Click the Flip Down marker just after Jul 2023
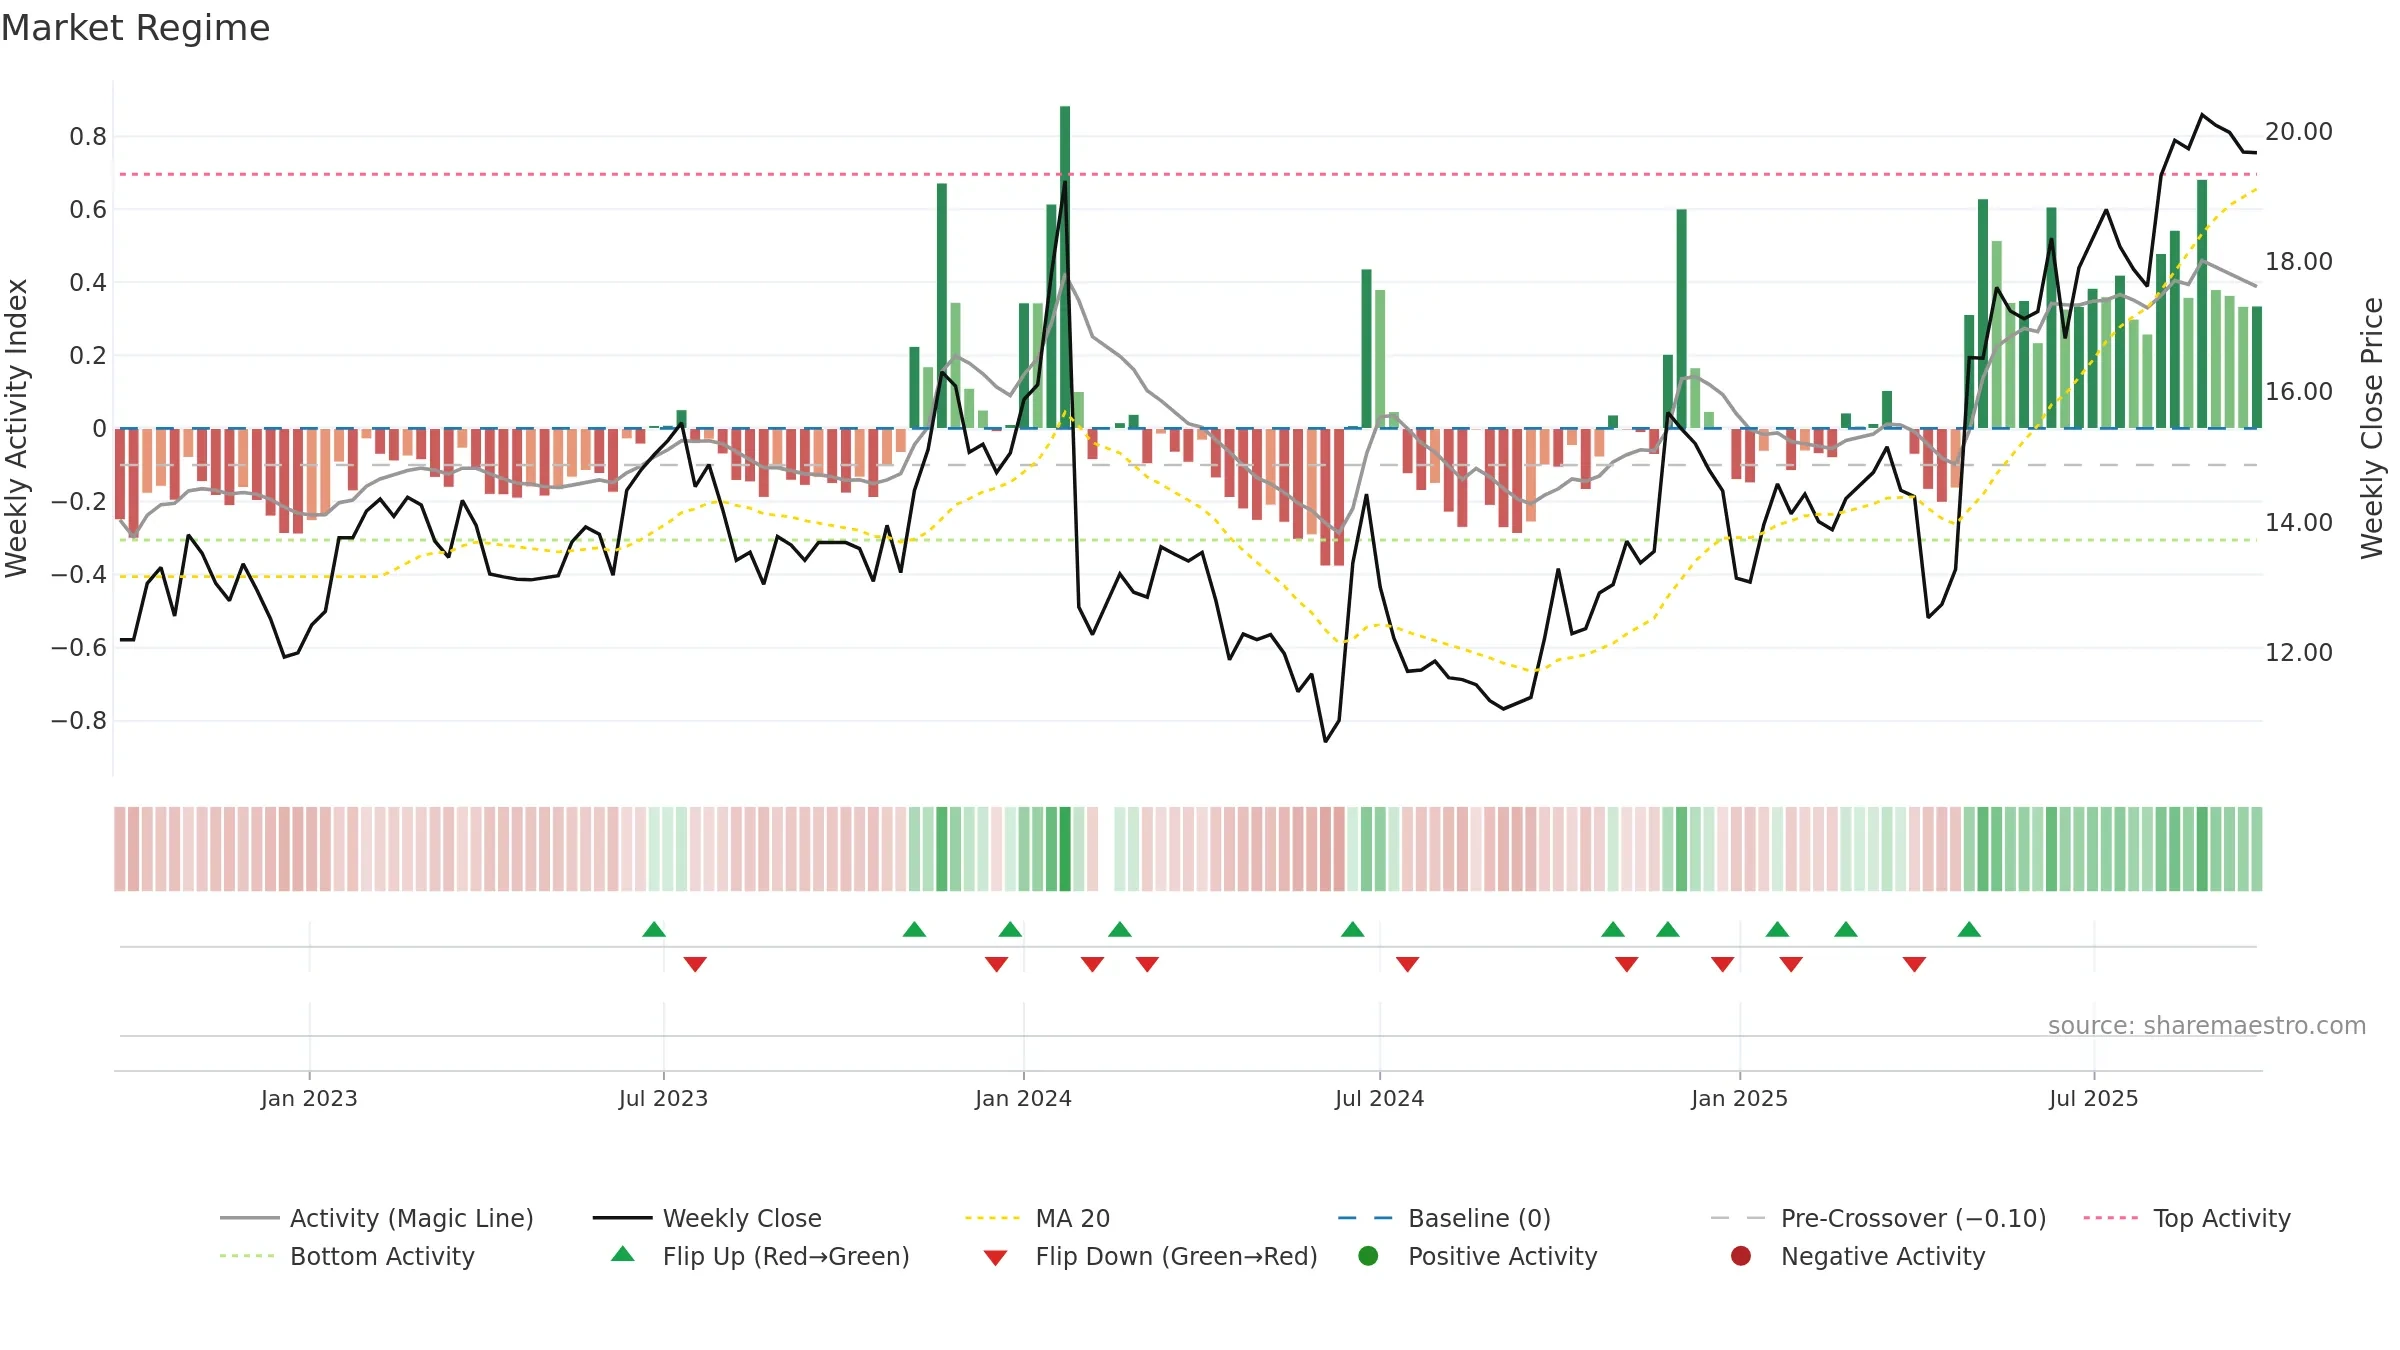 (x=695, y=964)
